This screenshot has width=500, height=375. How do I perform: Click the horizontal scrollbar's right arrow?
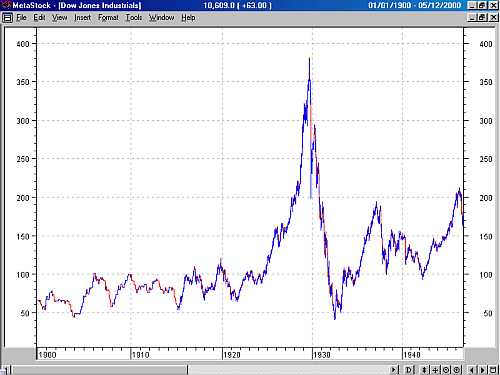click(x=393, y=370)
